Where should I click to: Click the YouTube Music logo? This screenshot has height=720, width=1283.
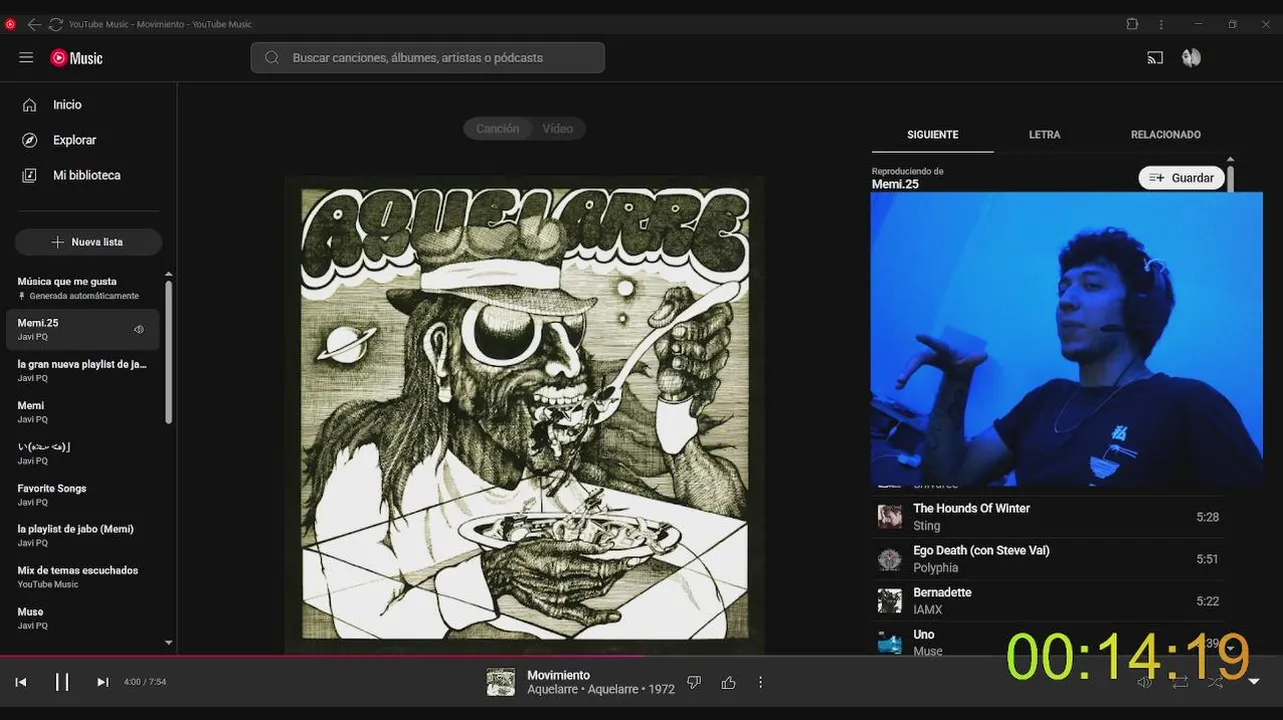point(77,58)
